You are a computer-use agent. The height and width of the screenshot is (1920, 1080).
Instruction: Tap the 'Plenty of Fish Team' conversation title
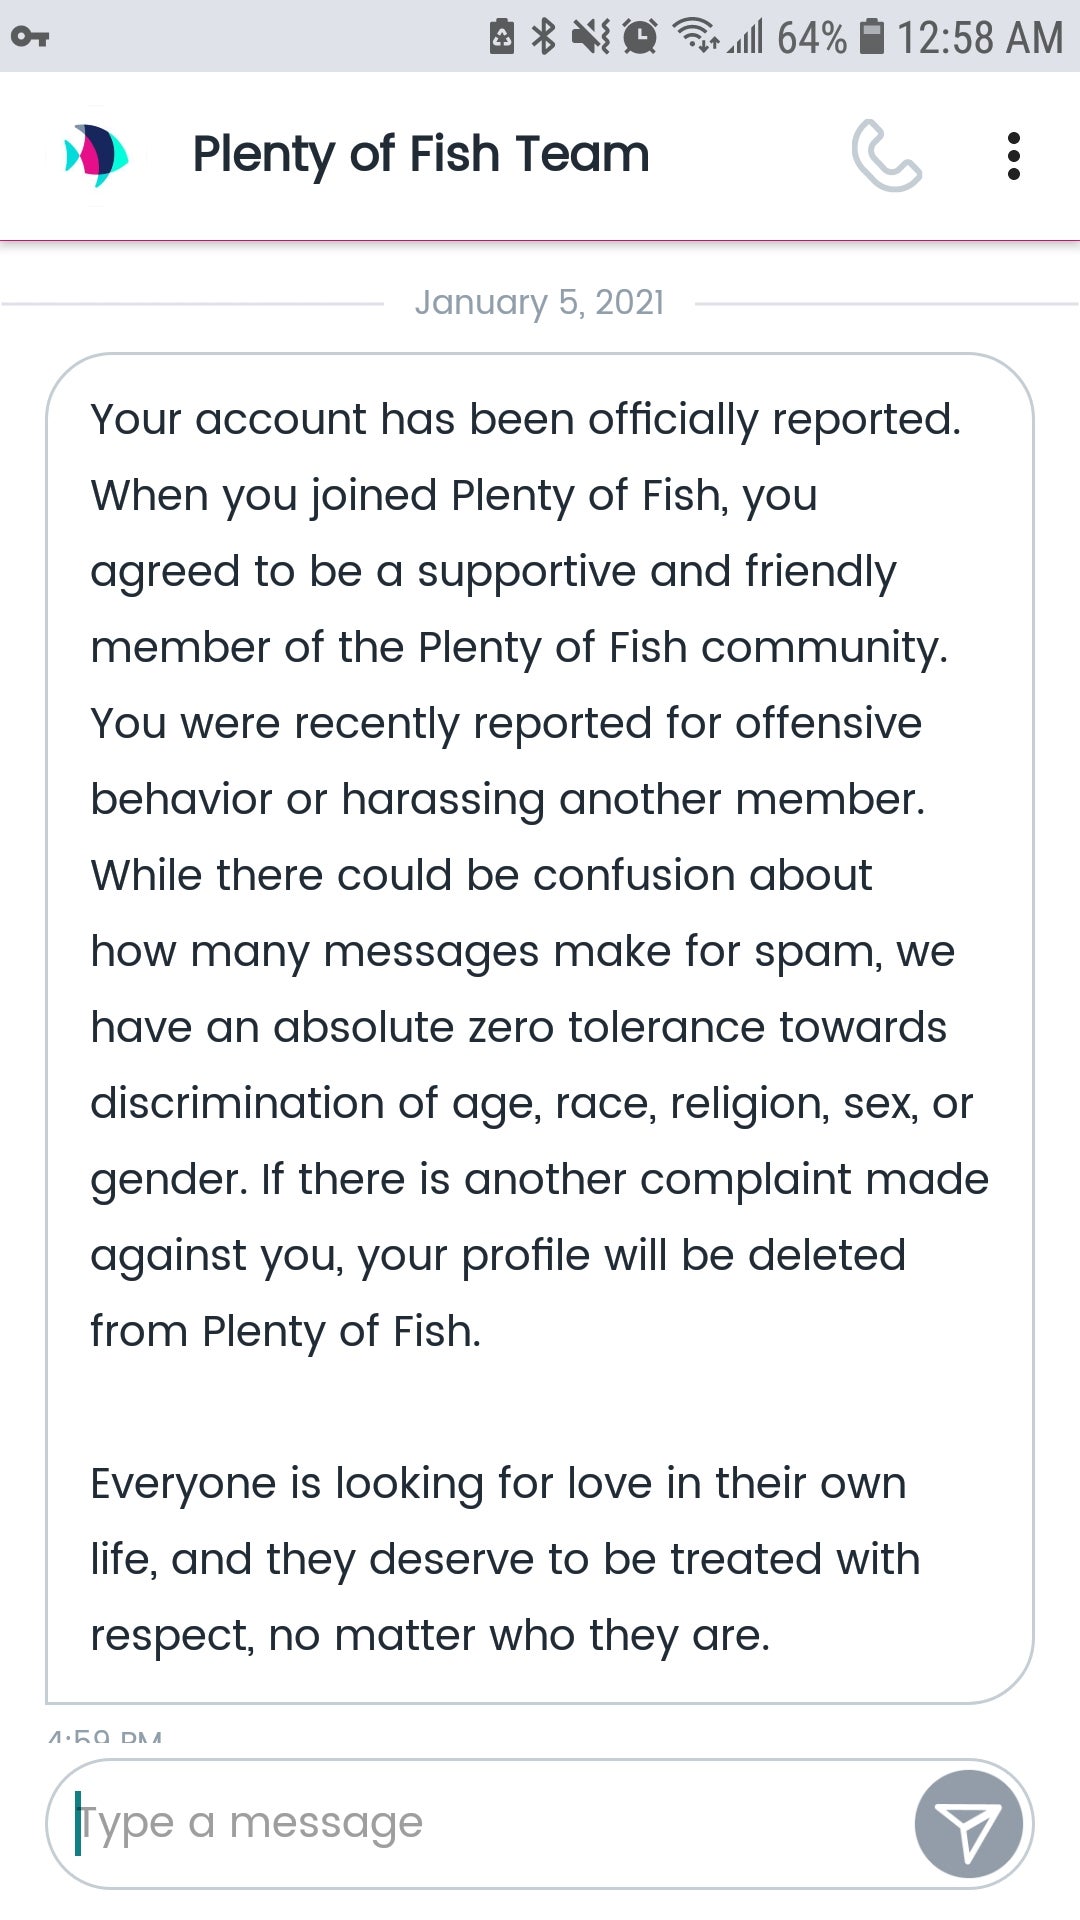(x=421, y=155)
